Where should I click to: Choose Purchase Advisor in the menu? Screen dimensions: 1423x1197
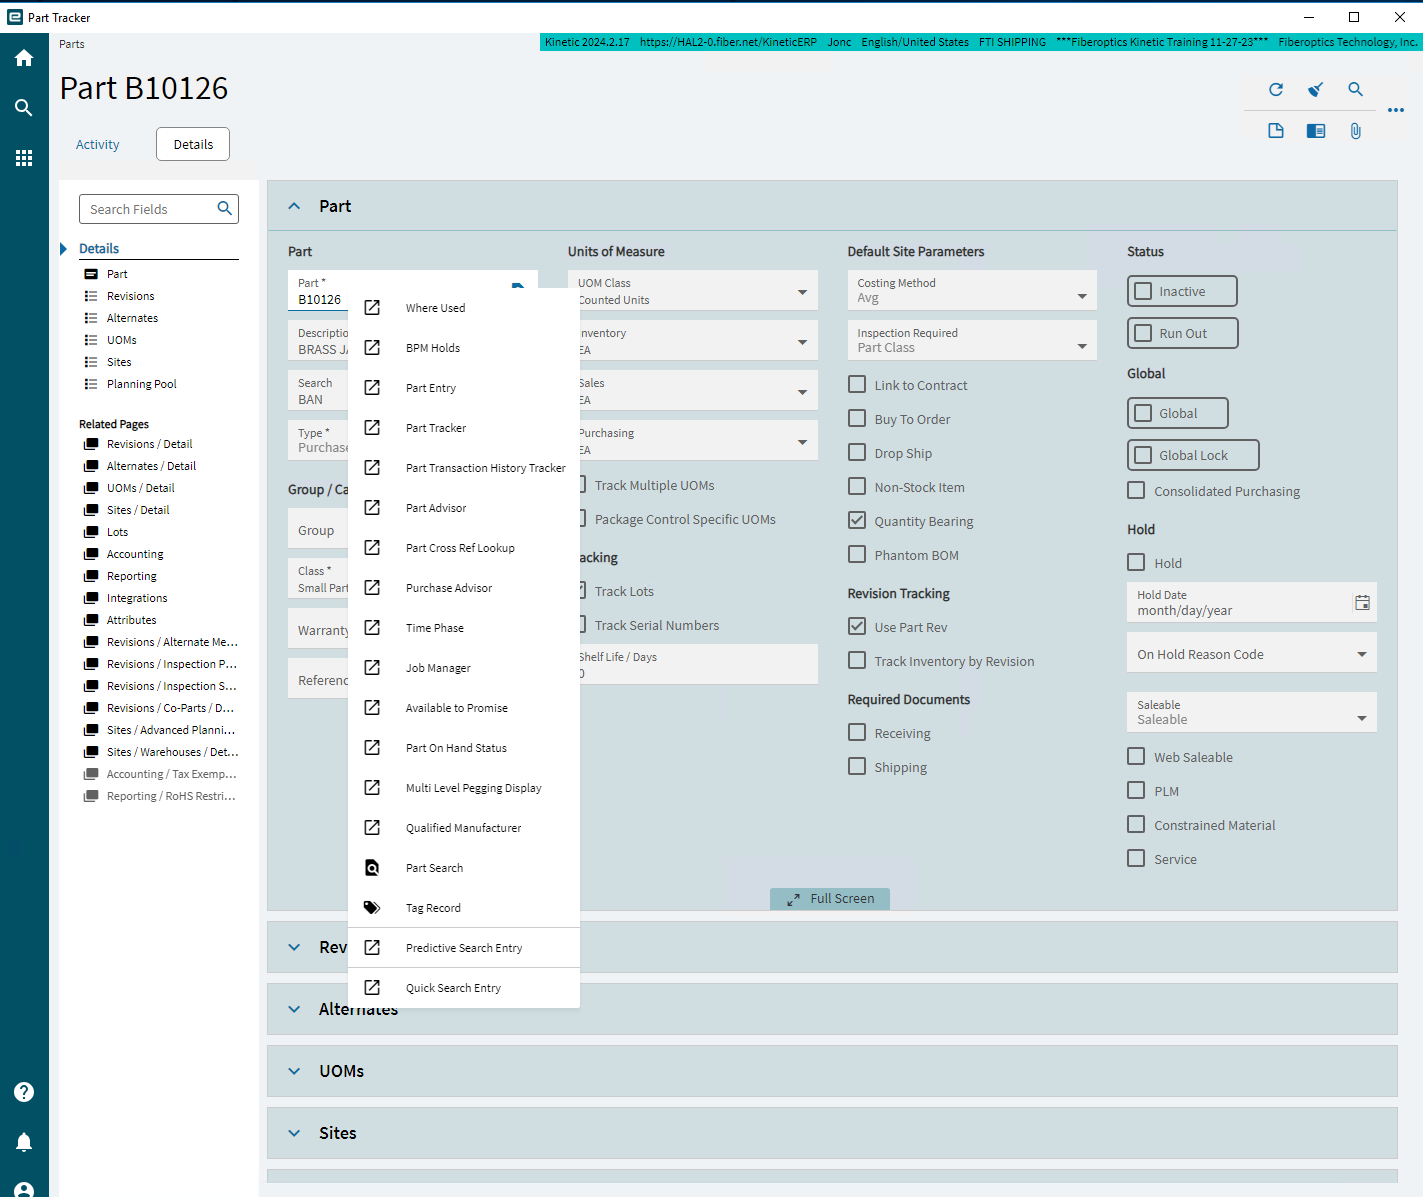[x=464, y=588]
